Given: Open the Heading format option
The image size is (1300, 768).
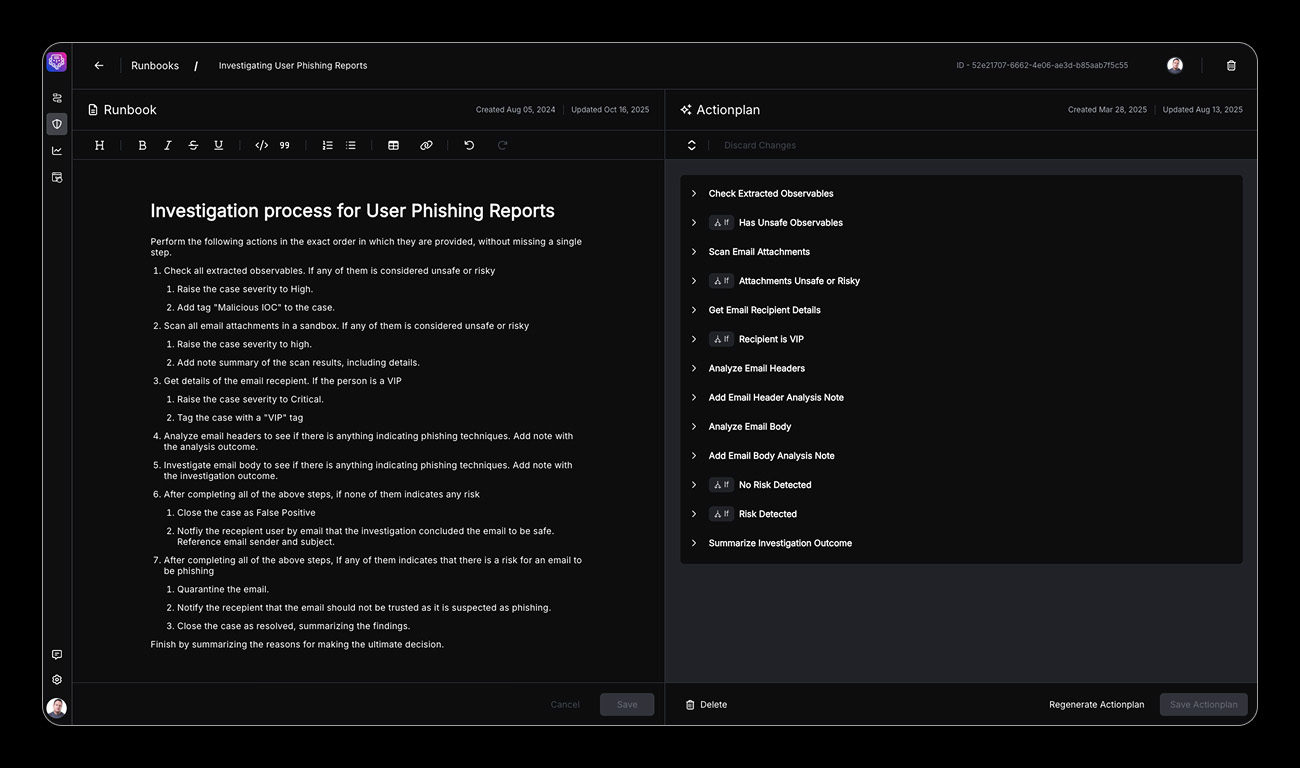Looking at the screenshot, I should pos(100,145).
